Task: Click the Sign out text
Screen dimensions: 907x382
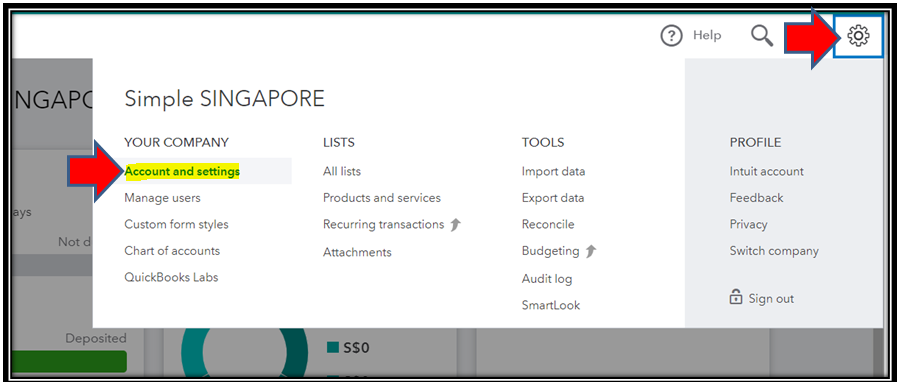Action: (x=771, y=299)
